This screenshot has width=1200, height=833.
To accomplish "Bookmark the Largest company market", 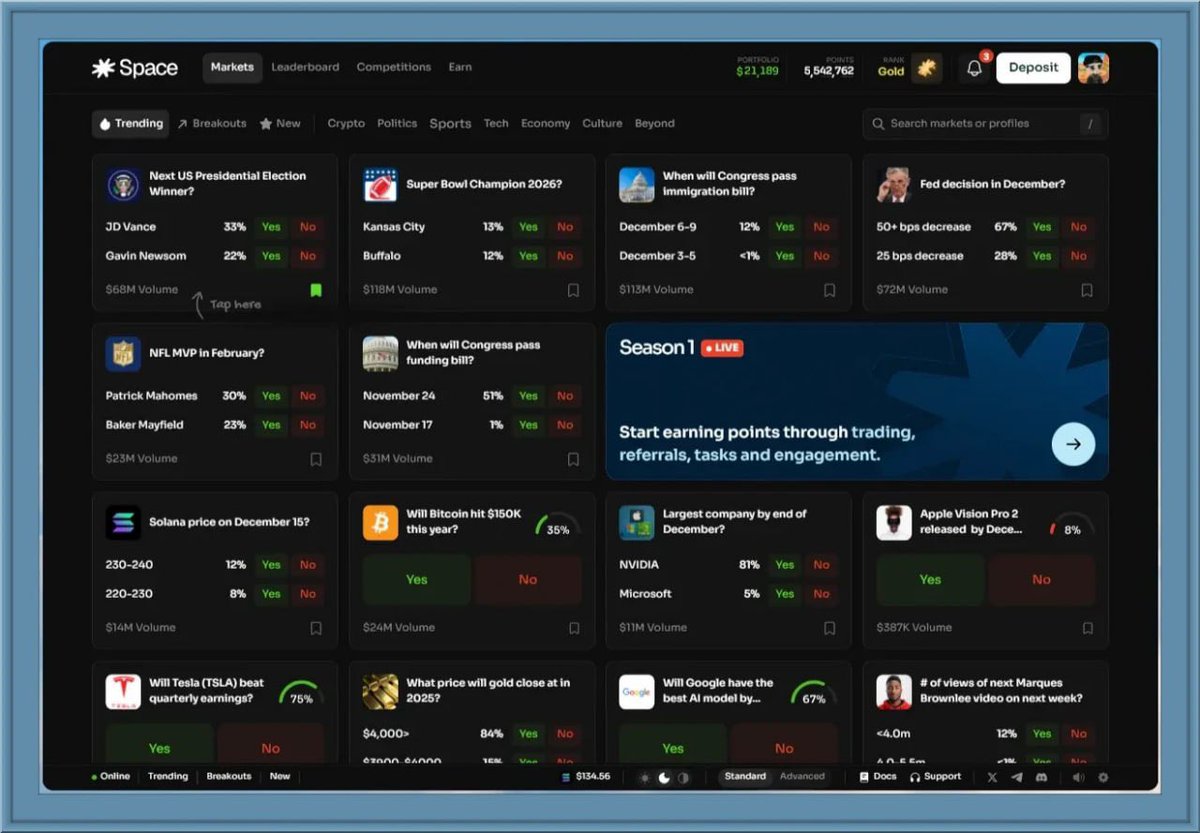I will coord(829,628).
